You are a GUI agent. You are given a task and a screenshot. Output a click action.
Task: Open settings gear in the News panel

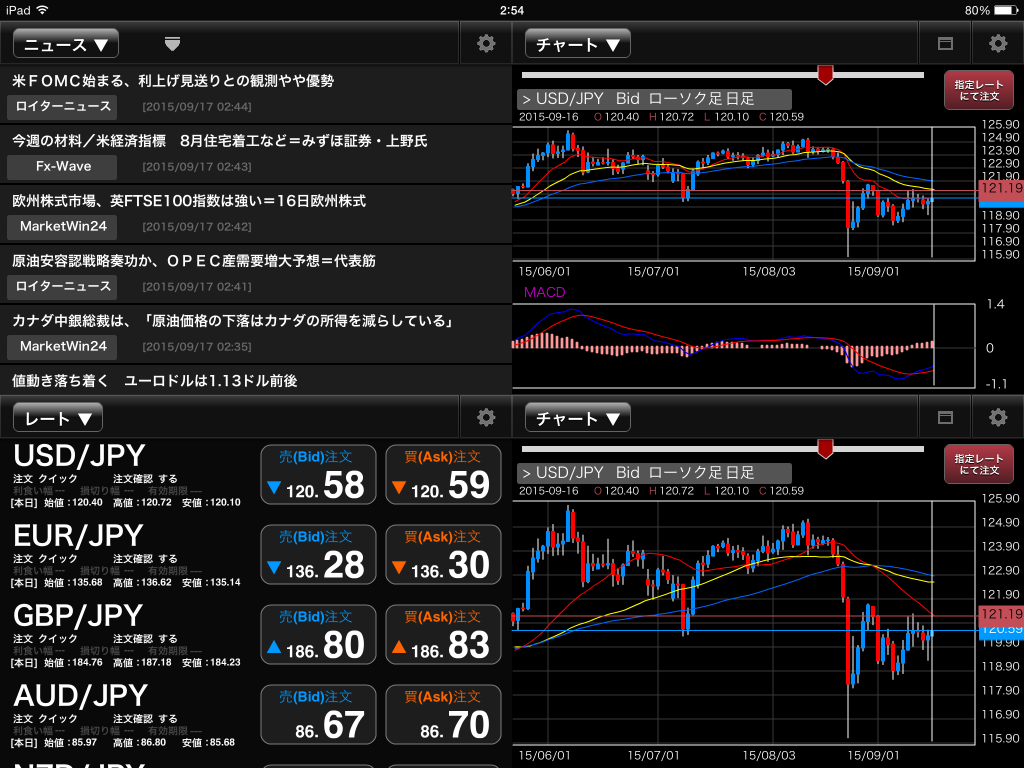pos(486,44)
